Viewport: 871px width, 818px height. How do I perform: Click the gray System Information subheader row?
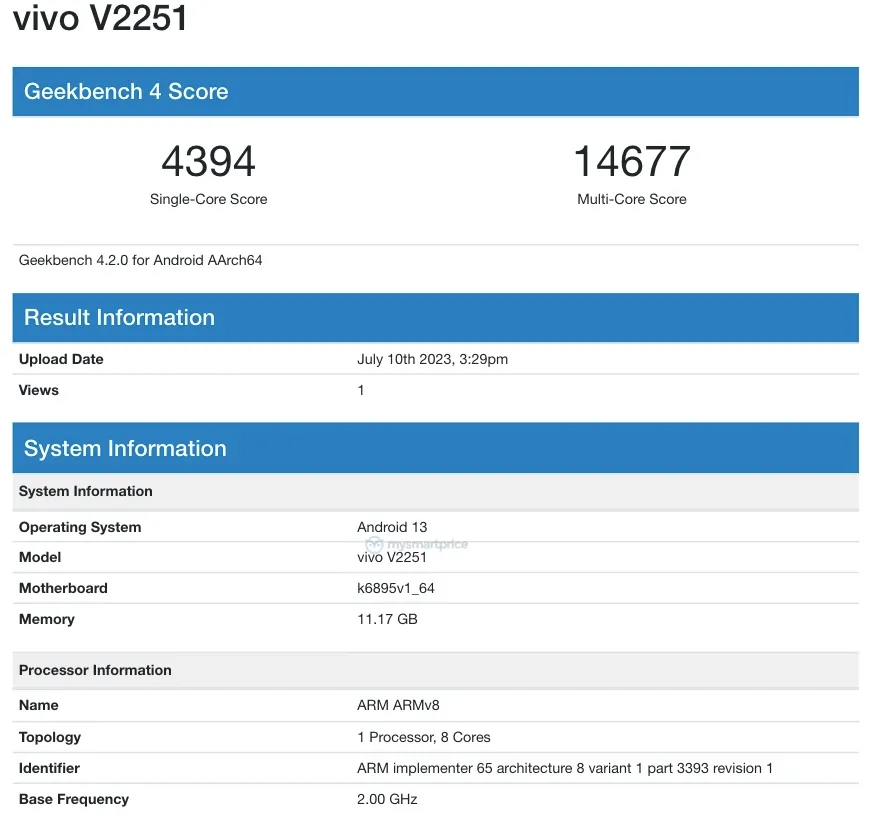click(86, 491)
